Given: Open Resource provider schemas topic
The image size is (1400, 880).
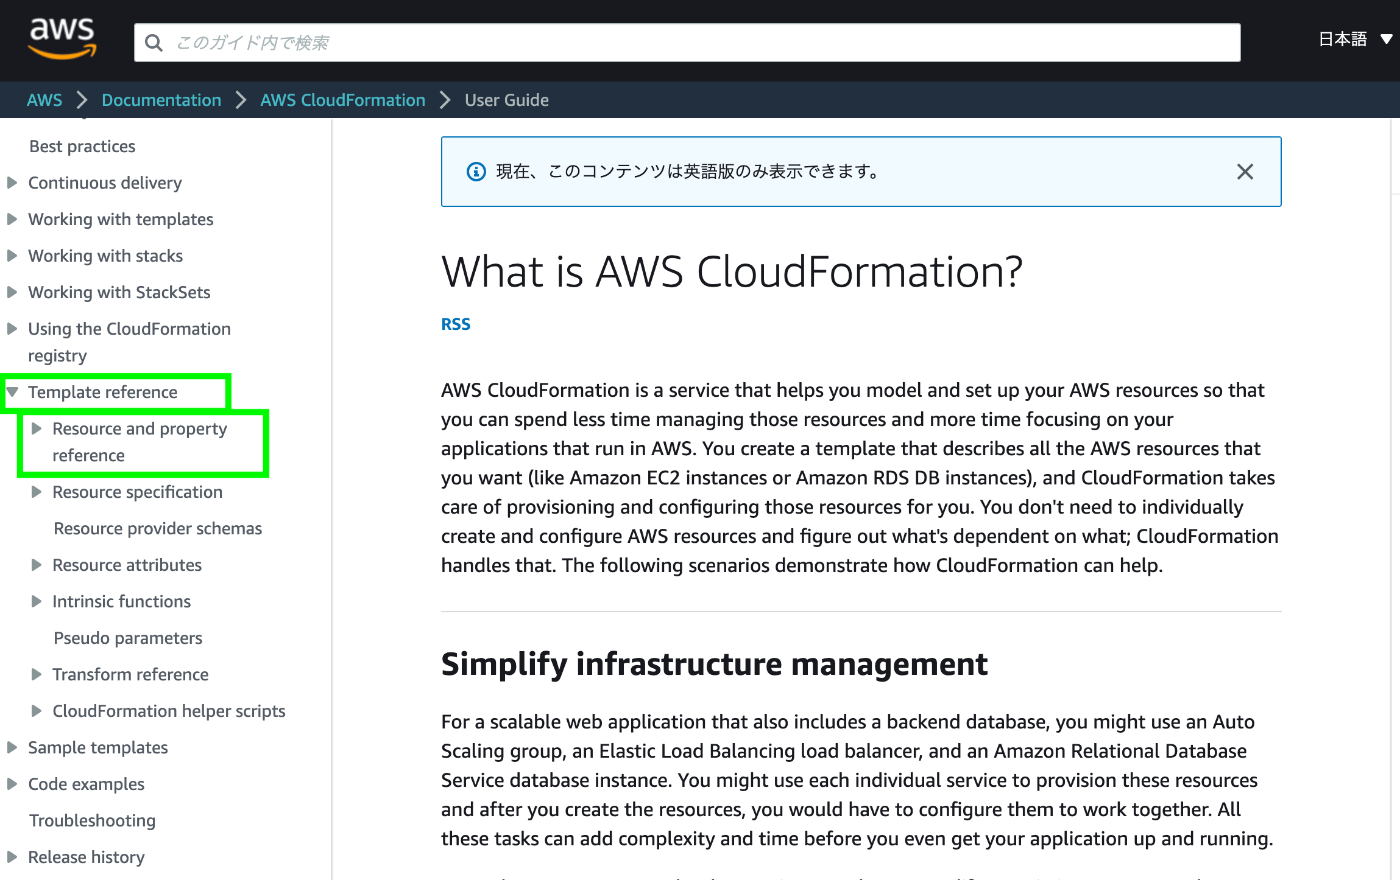Looking at the screenshot, I should coord(158,528).
